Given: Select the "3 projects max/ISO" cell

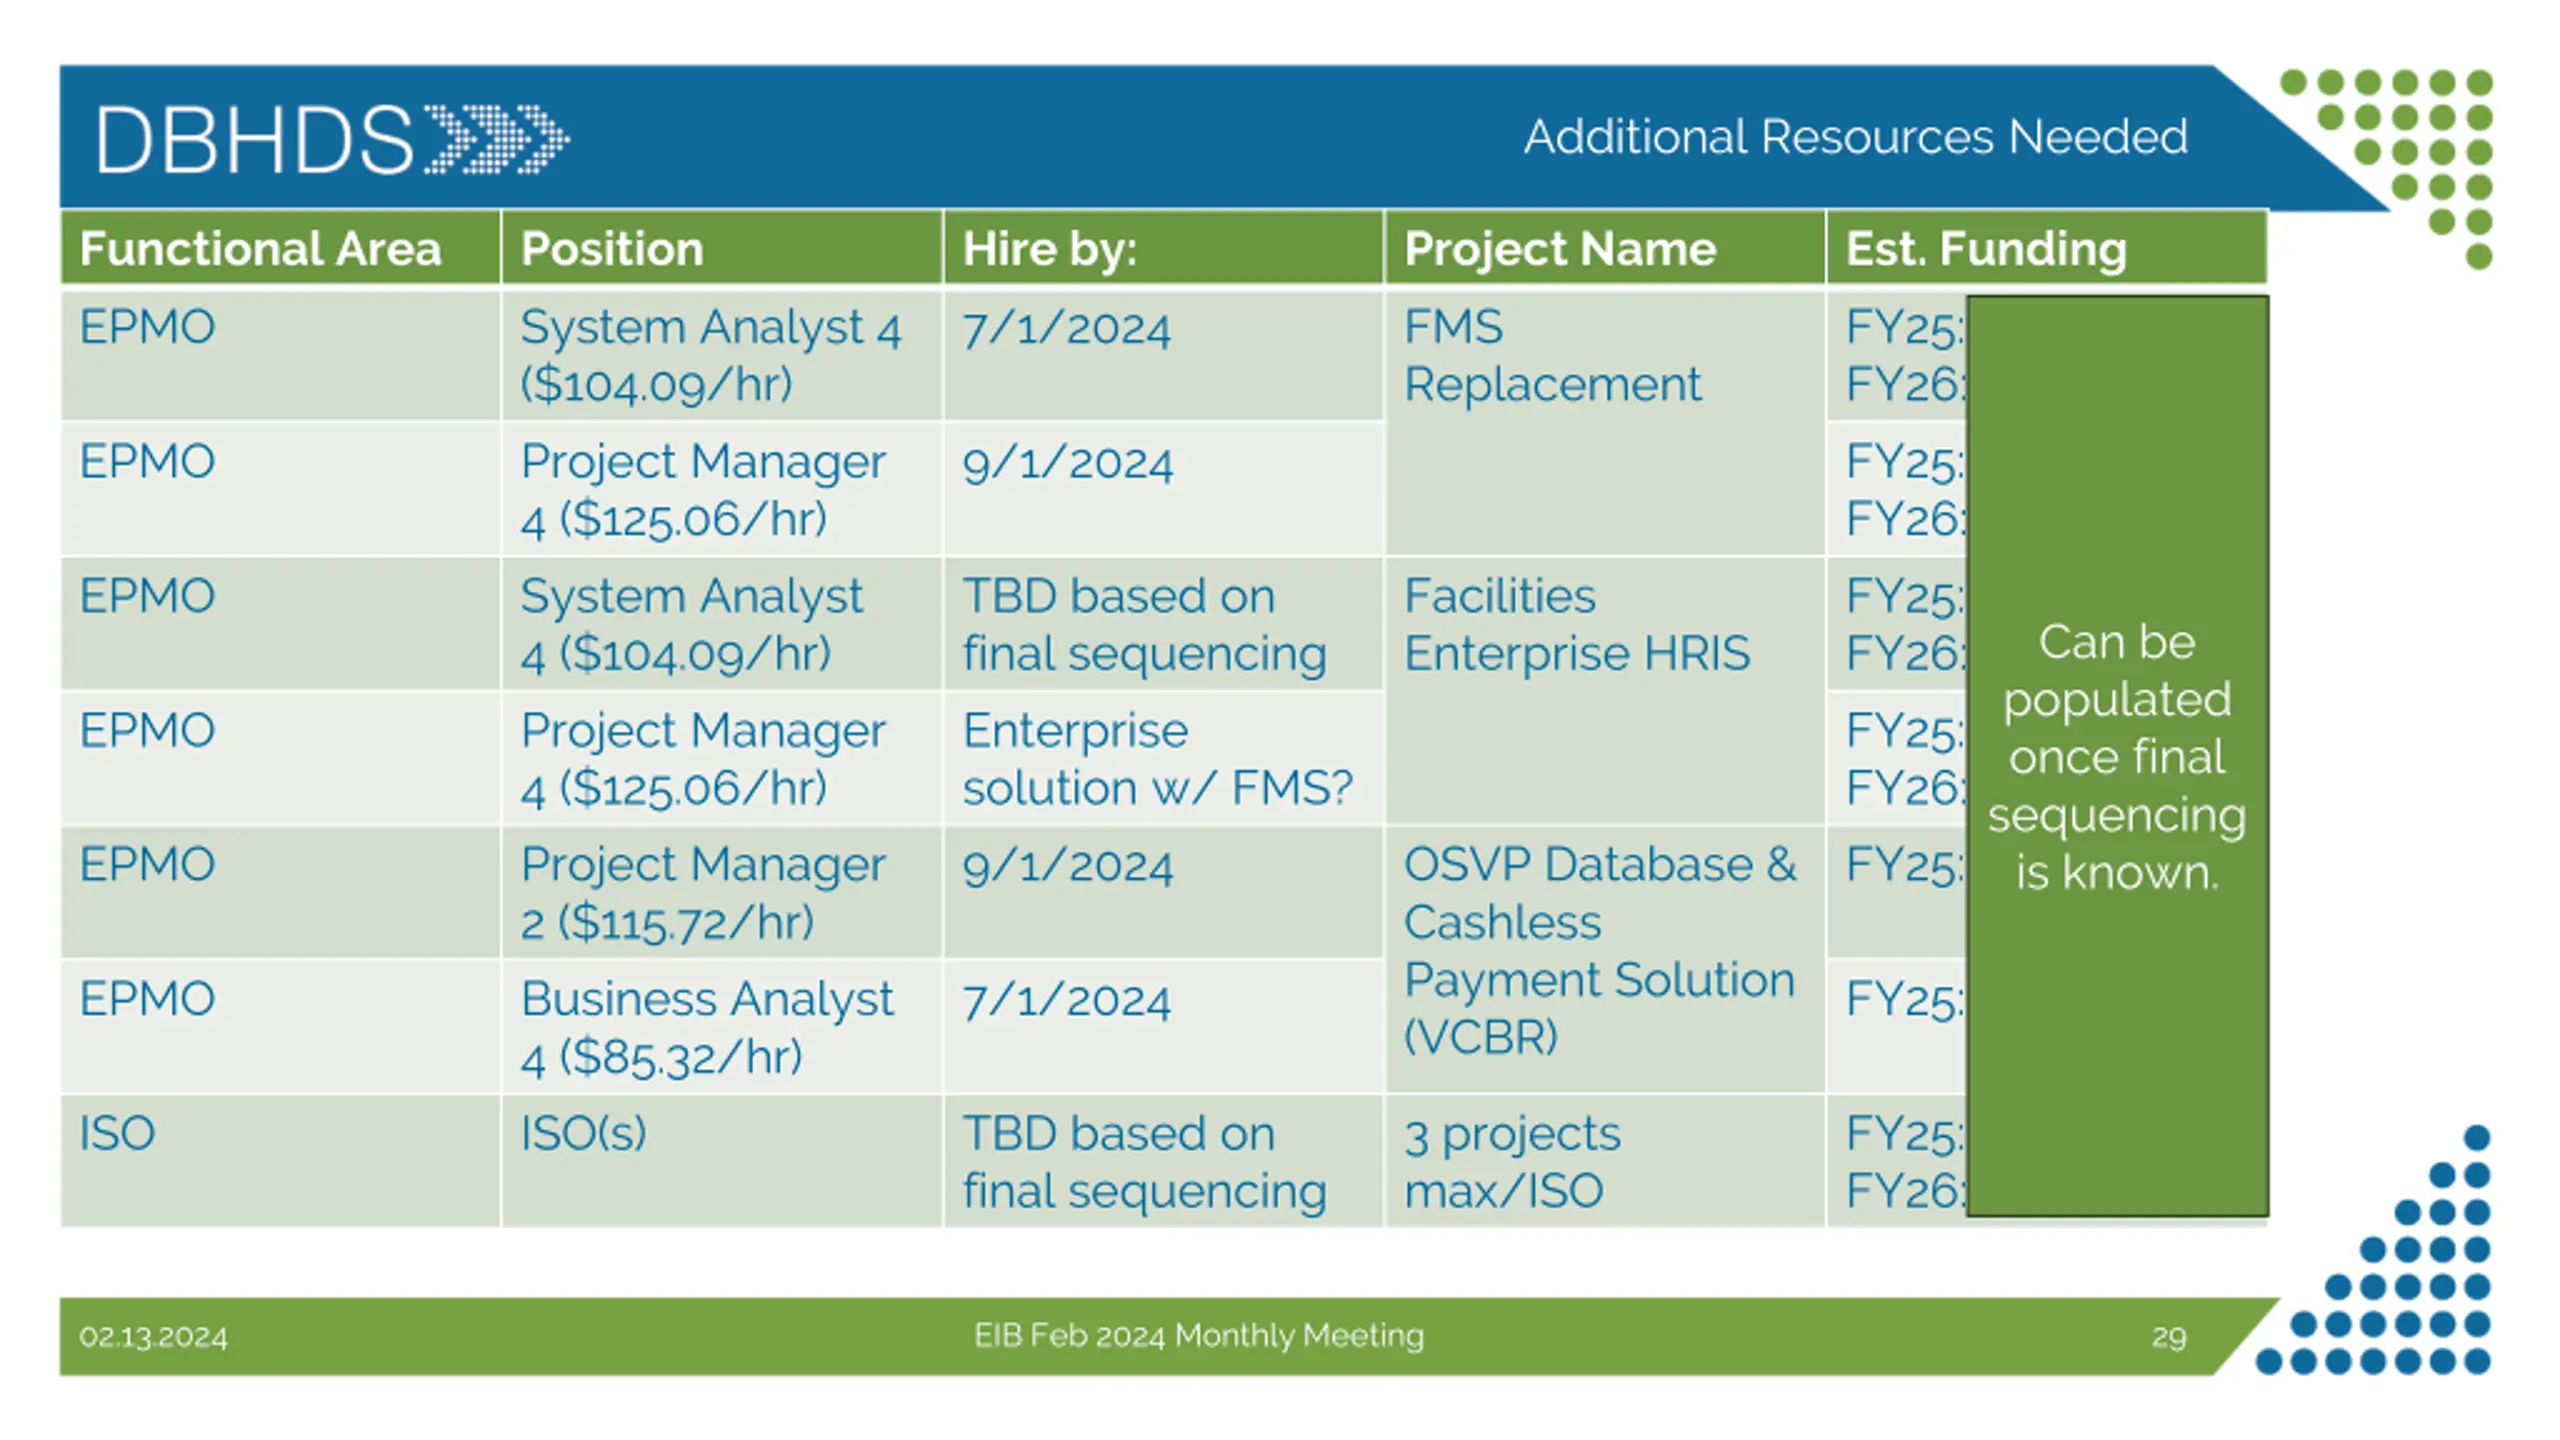Looking at the screenshot, I should coord(1512,1162).
